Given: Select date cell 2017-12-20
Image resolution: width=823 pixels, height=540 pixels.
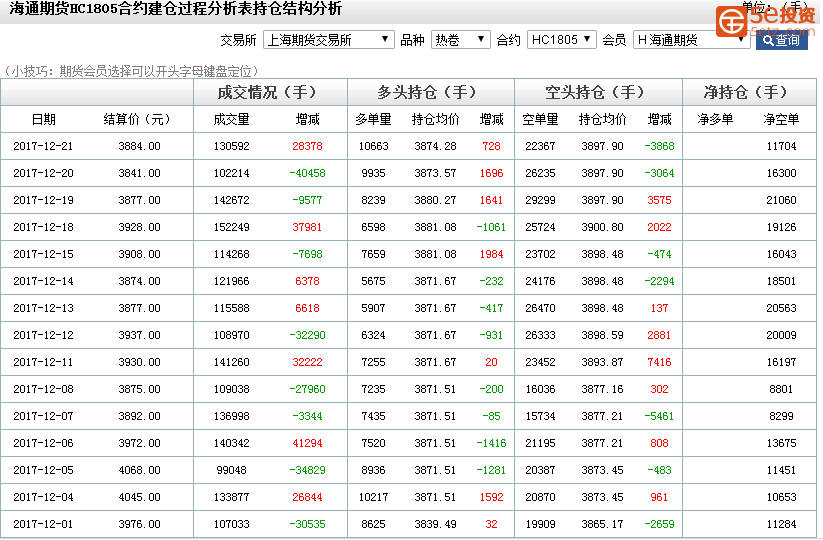Looking at the screenshot, I should point(43,173).
